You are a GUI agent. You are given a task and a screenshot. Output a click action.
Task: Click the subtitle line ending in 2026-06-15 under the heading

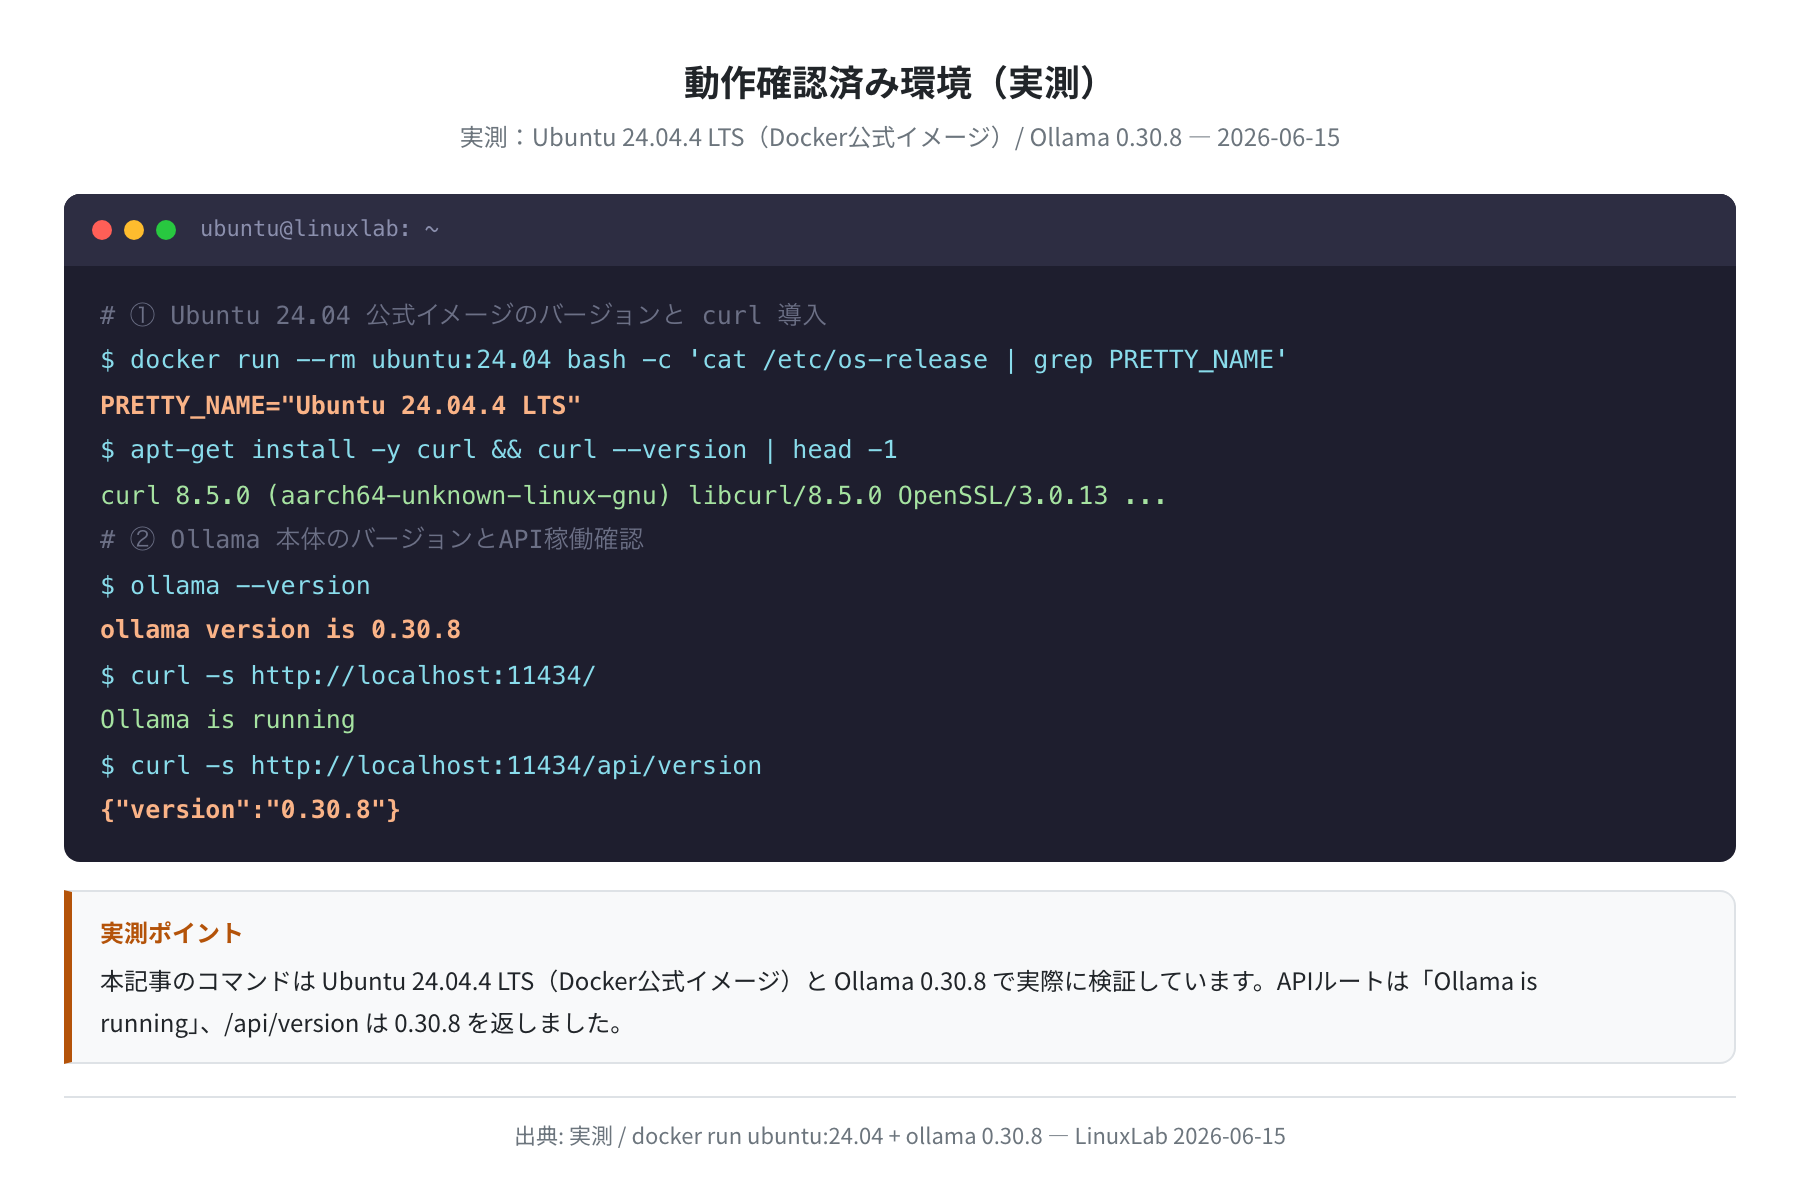click(900, 137)
